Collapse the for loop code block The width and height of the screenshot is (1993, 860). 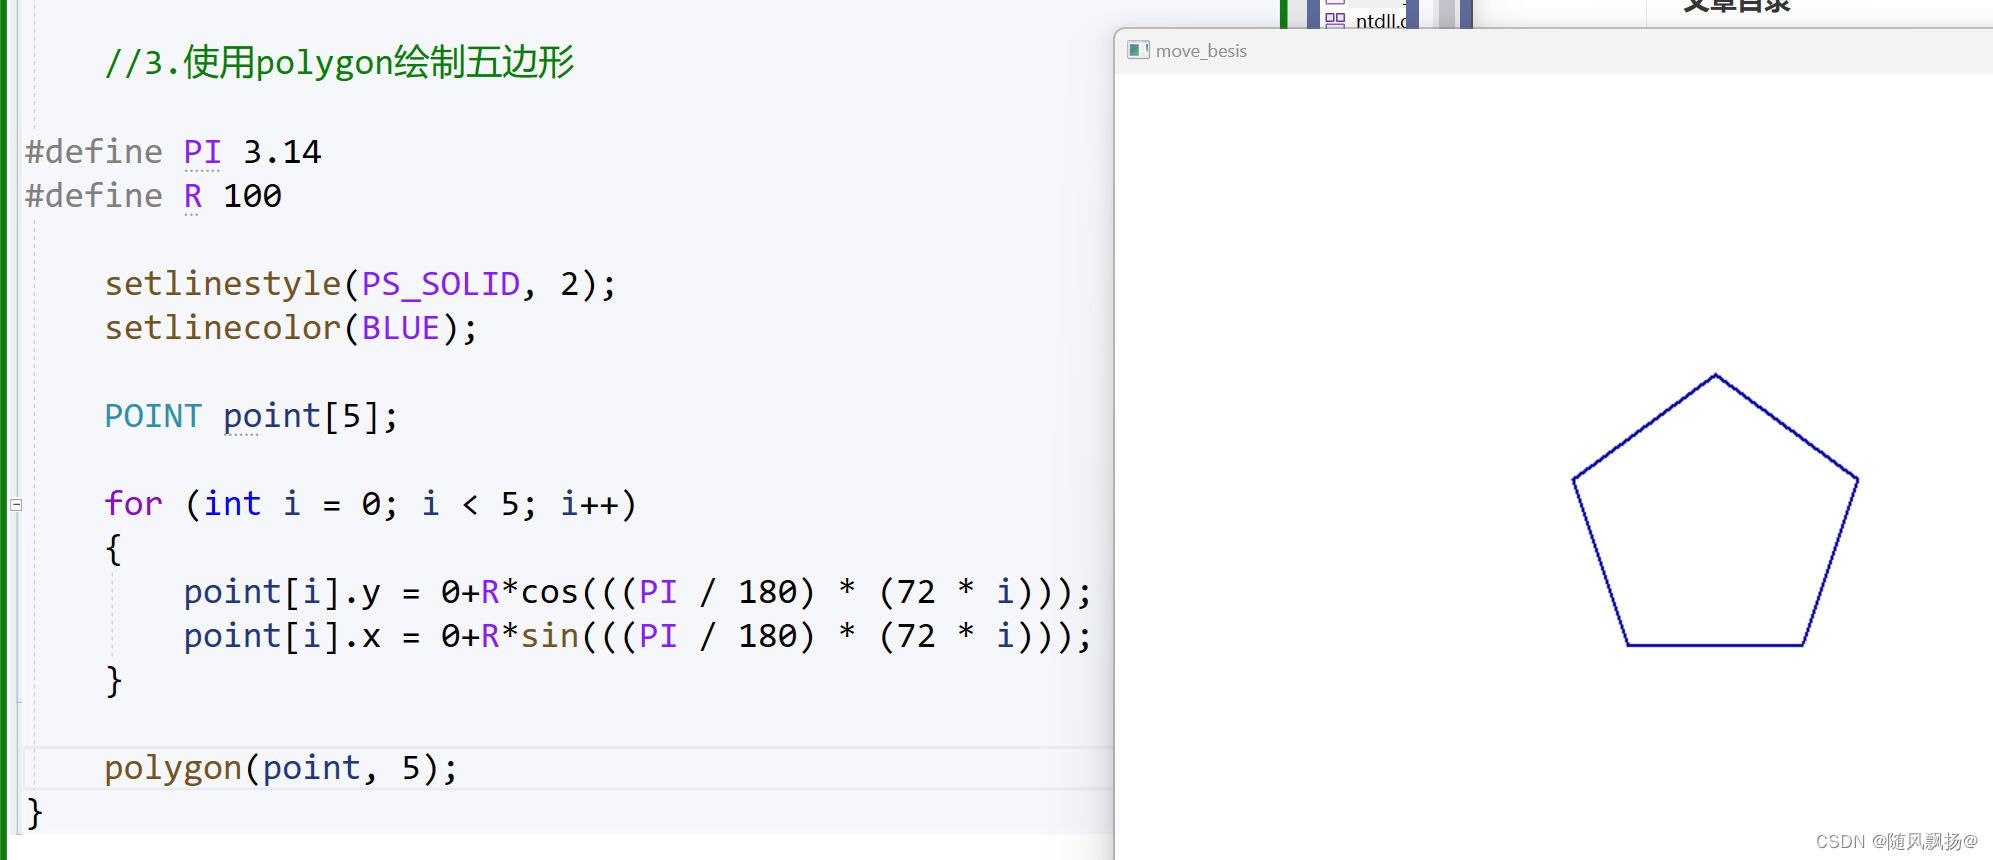[x=16, y=505]
